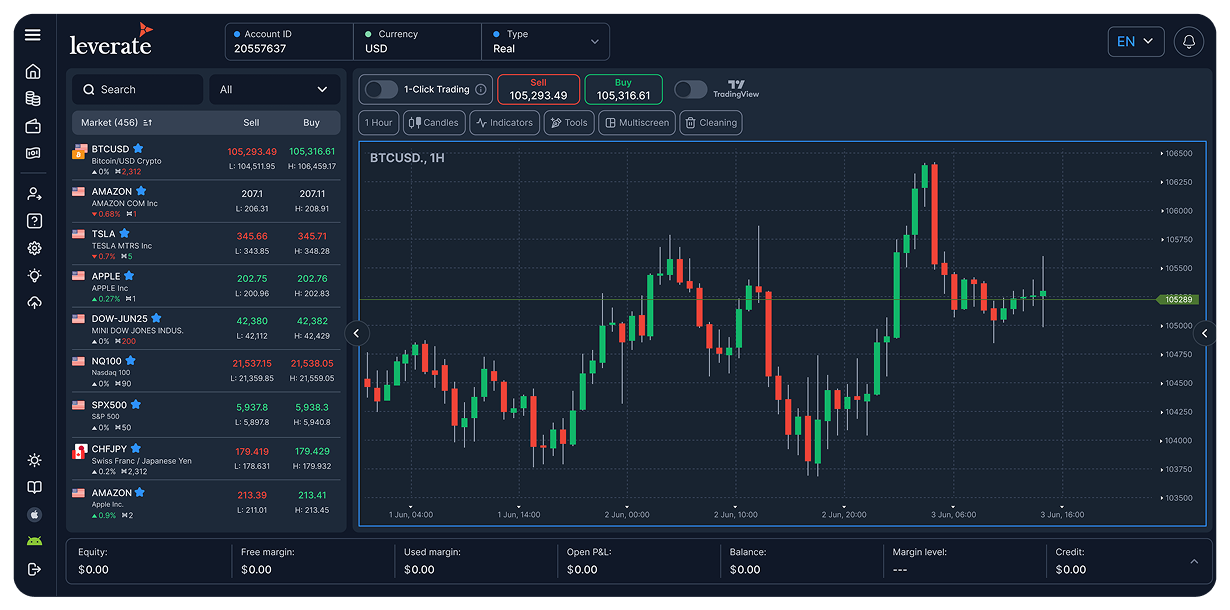Open the chart Tools menu
This screenshot has width=1230, height=610.
click(569, 123)
